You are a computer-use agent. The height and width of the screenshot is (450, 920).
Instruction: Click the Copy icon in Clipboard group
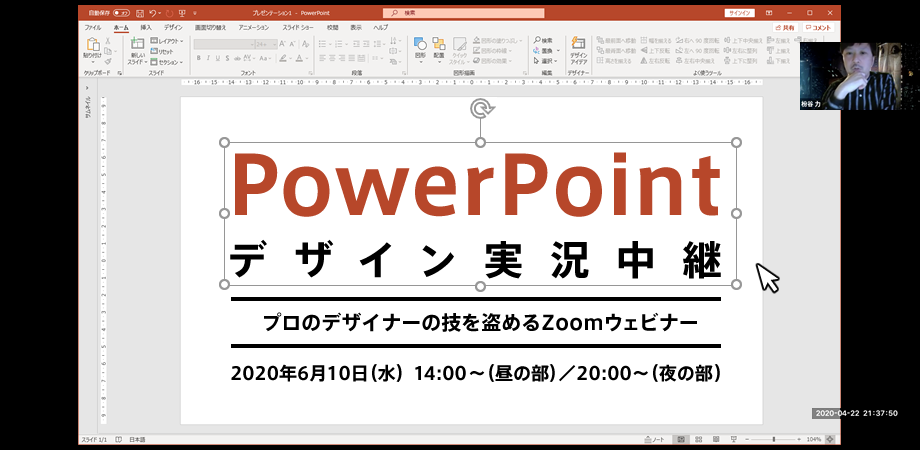108,51
